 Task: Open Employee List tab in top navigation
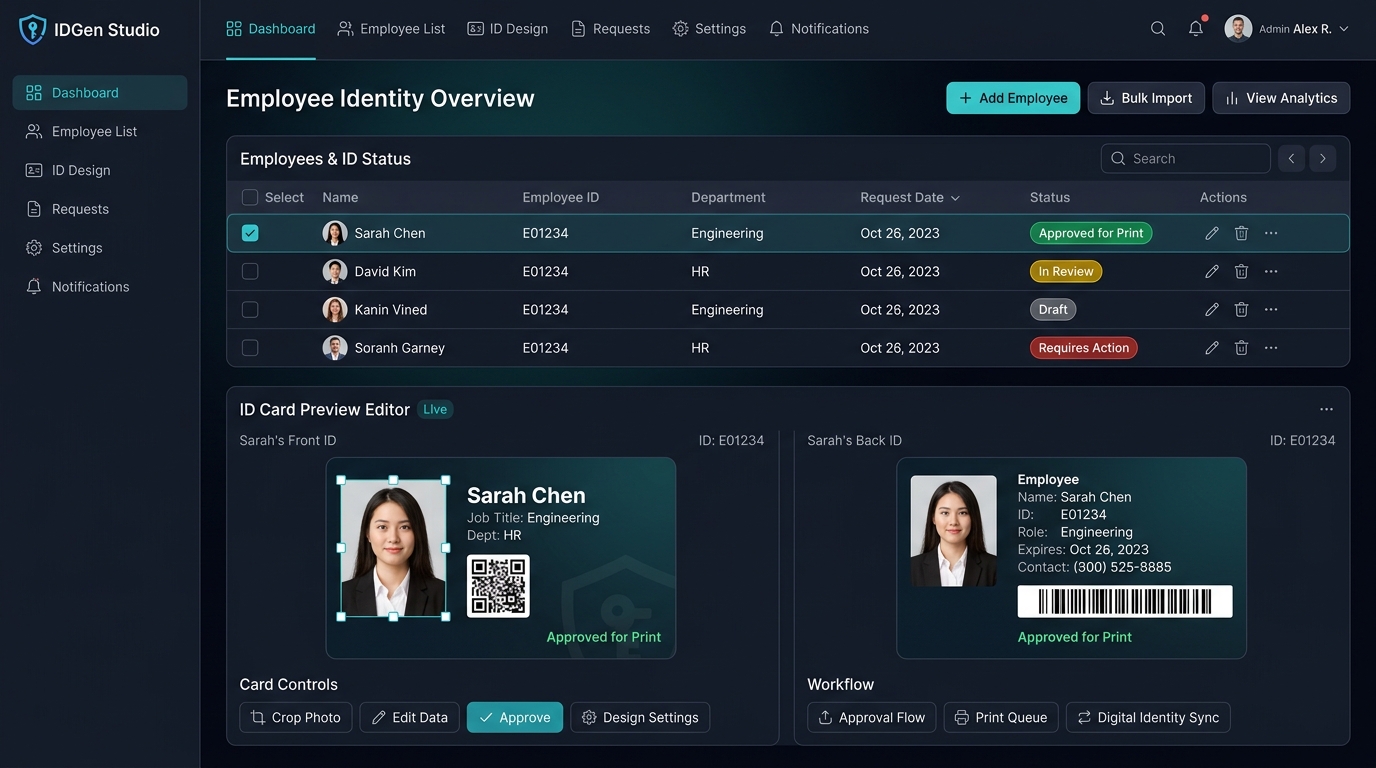(x=391, y=29)
